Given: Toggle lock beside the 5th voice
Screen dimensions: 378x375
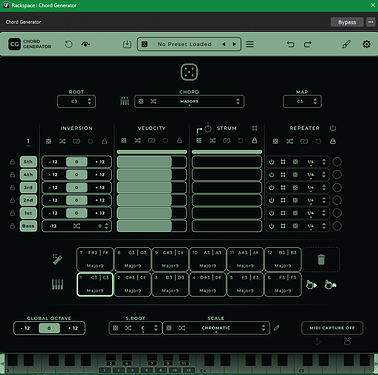Looking at the screenshot, I should point(12,162).
